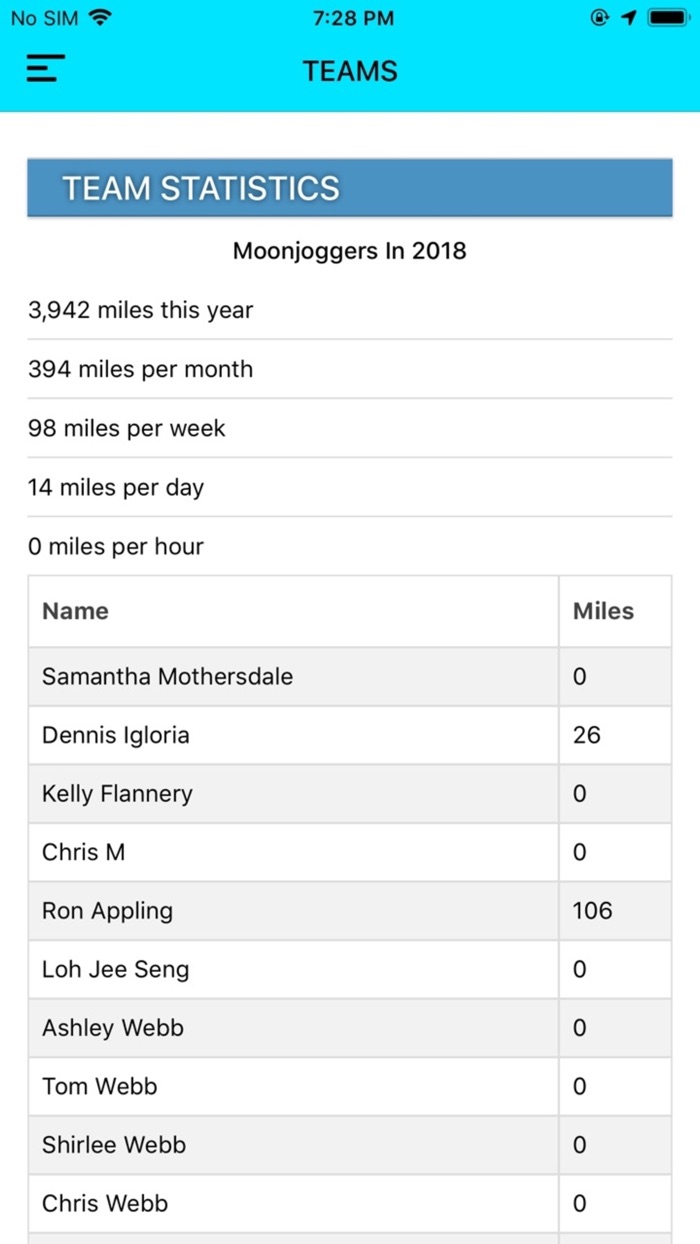
Task: Select Ron Appling's name
Action: [x=107, y=911]
